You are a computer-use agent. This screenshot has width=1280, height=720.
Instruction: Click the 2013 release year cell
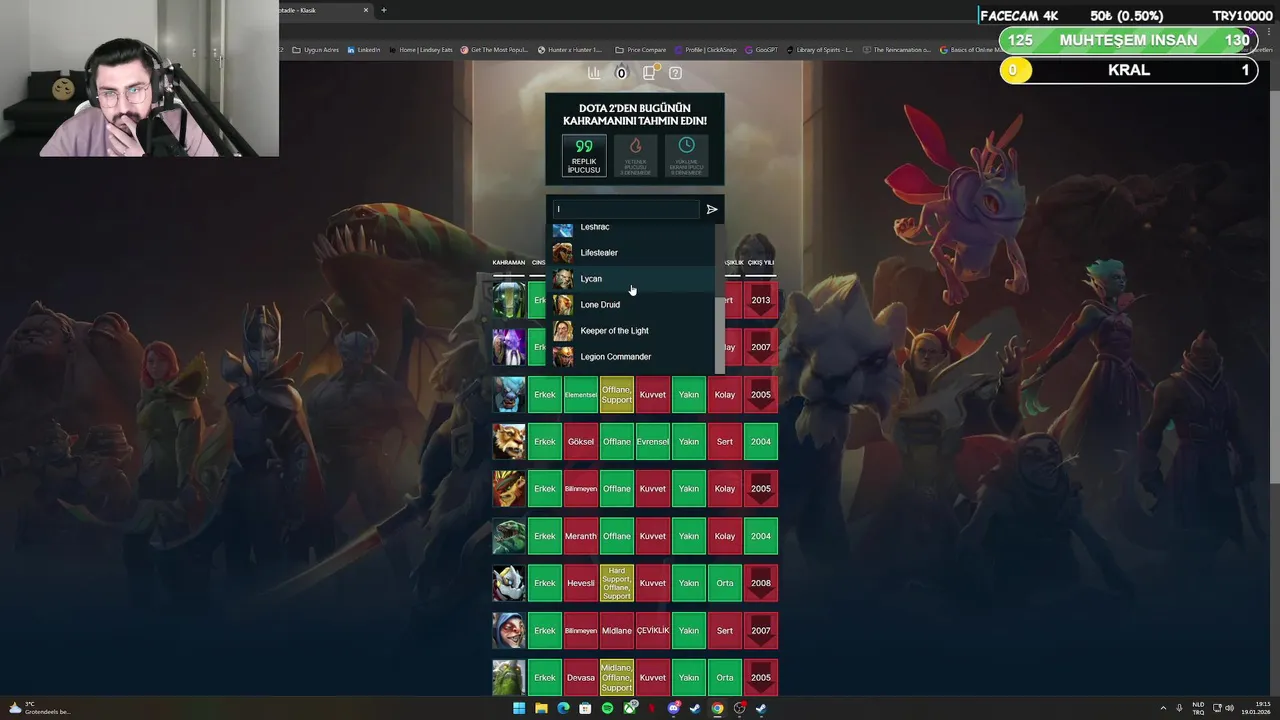761,300
